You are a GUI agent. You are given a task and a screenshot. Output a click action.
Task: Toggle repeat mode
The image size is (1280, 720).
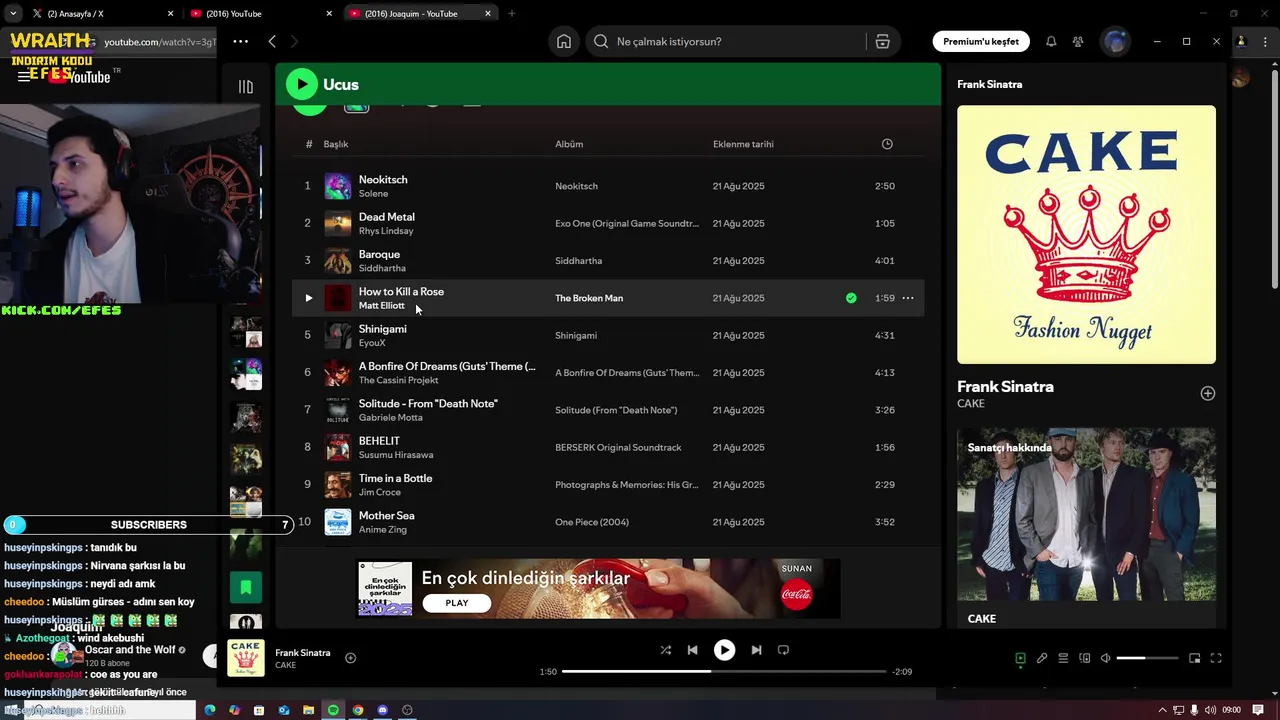point(783,650)
